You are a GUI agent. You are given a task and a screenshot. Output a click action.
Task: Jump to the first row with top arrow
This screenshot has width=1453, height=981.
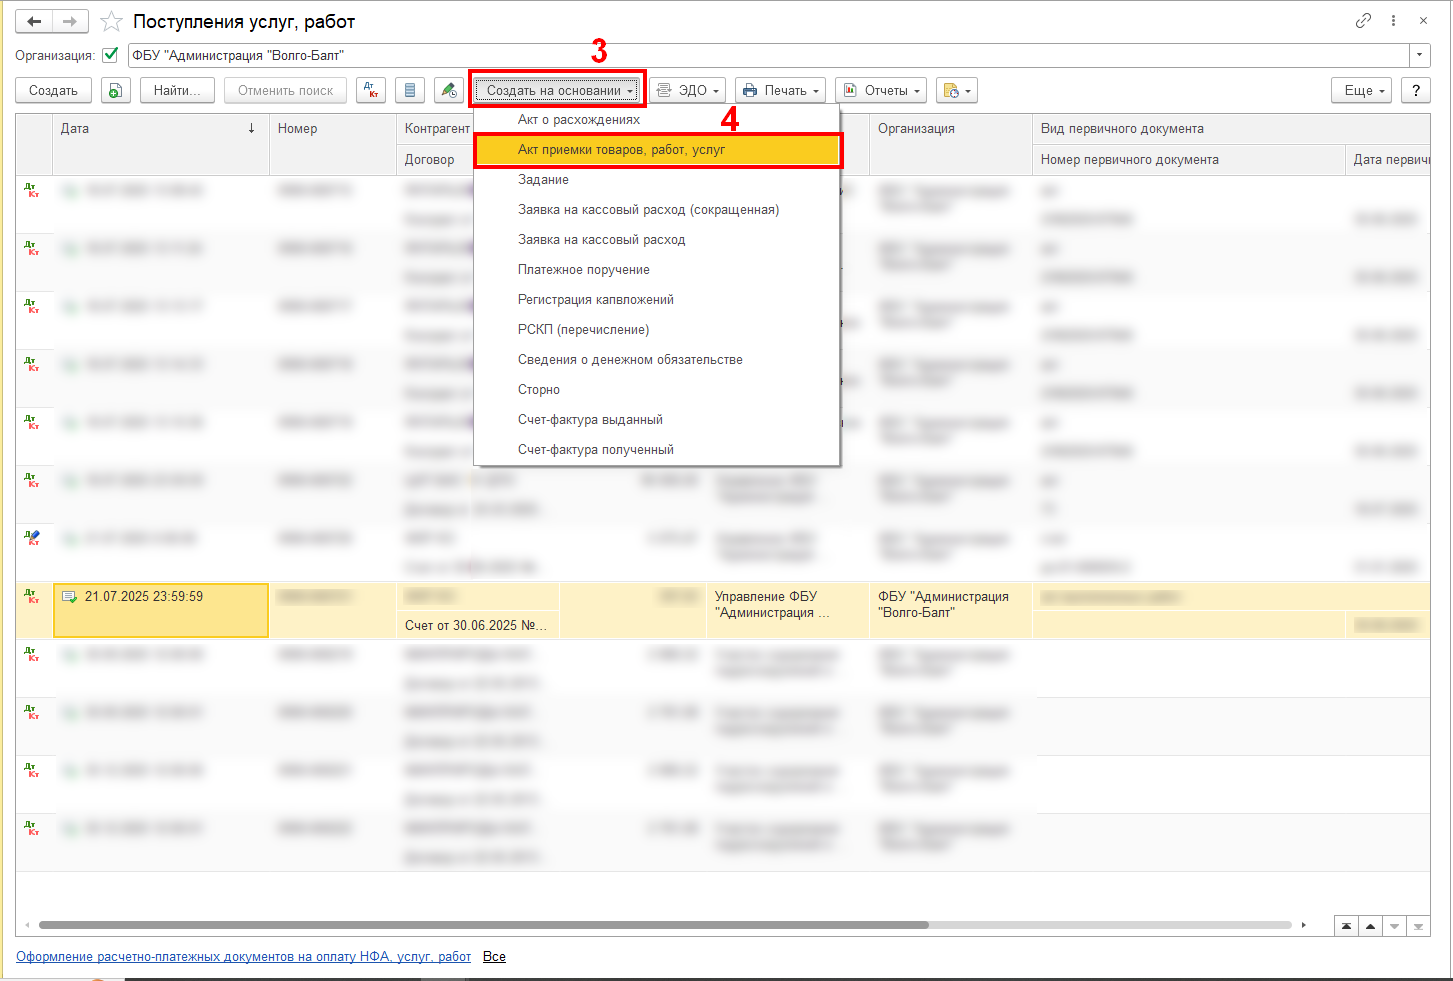point(1346,926)
